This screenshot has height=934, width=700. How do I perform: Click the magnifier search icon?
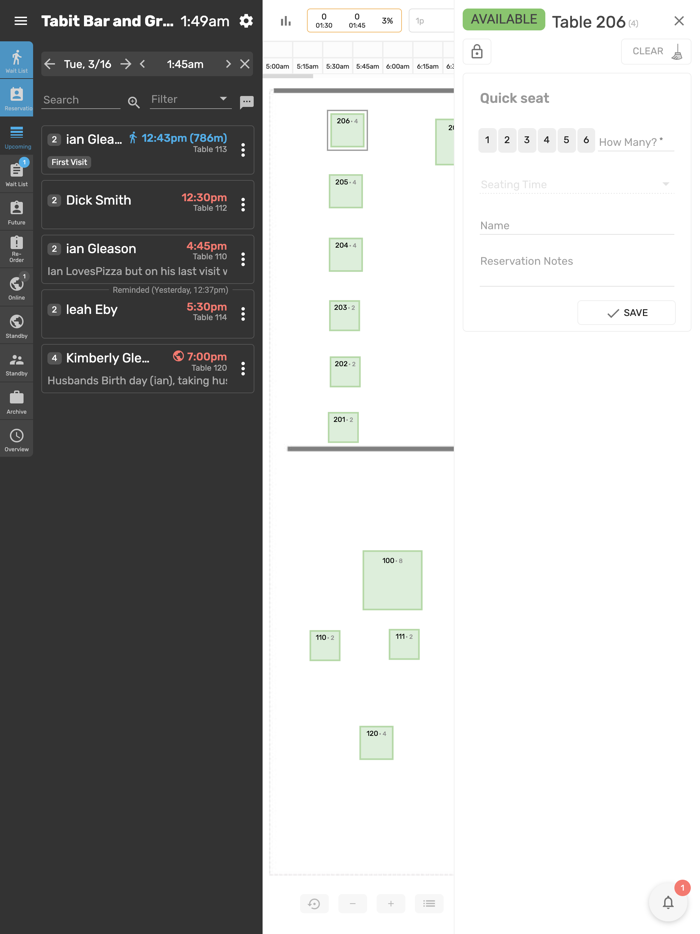(x=134, y=102)
